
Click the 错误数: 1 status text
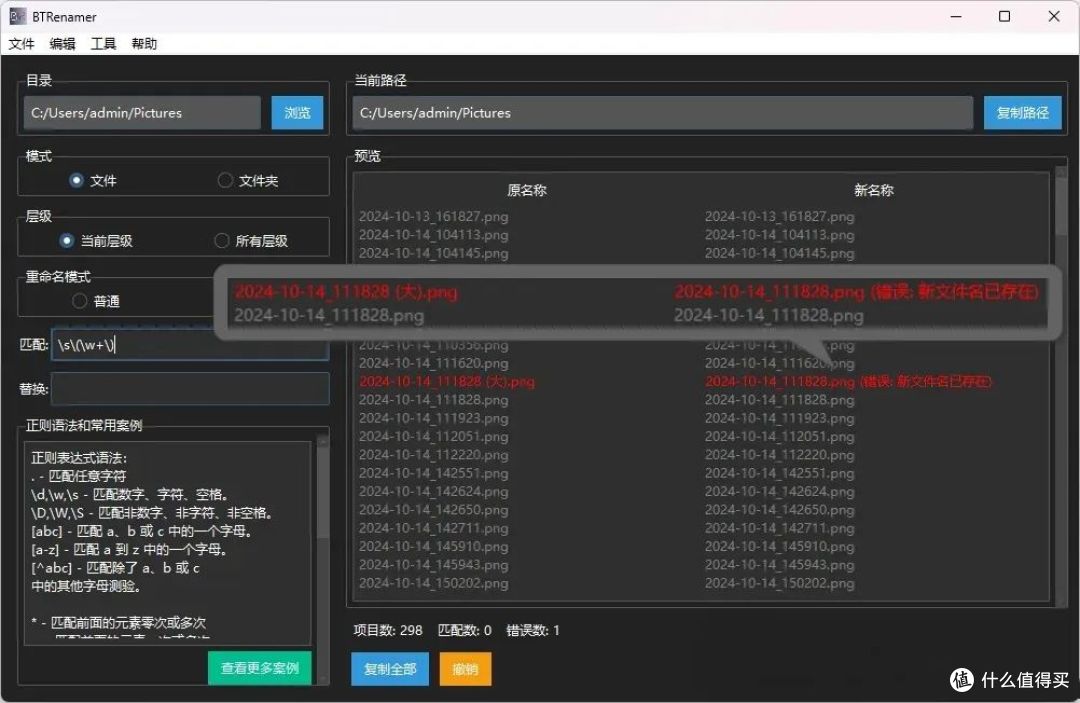click(x=533, y=630)
